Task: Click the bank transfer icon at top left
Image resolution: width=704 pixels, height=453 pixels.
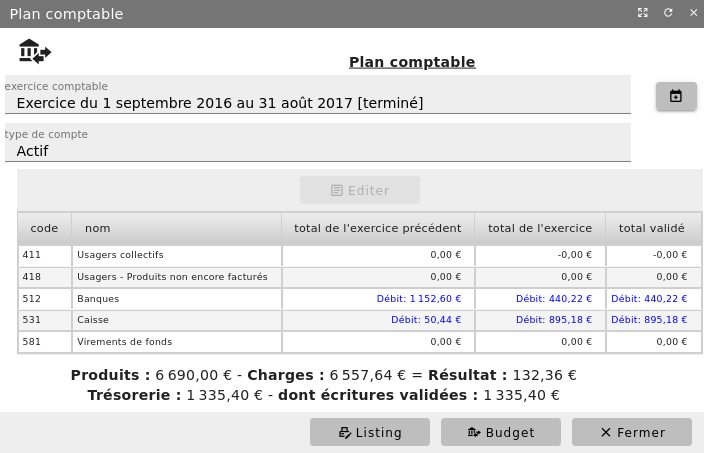Action: pyautogui.click(x=34, y=51)
